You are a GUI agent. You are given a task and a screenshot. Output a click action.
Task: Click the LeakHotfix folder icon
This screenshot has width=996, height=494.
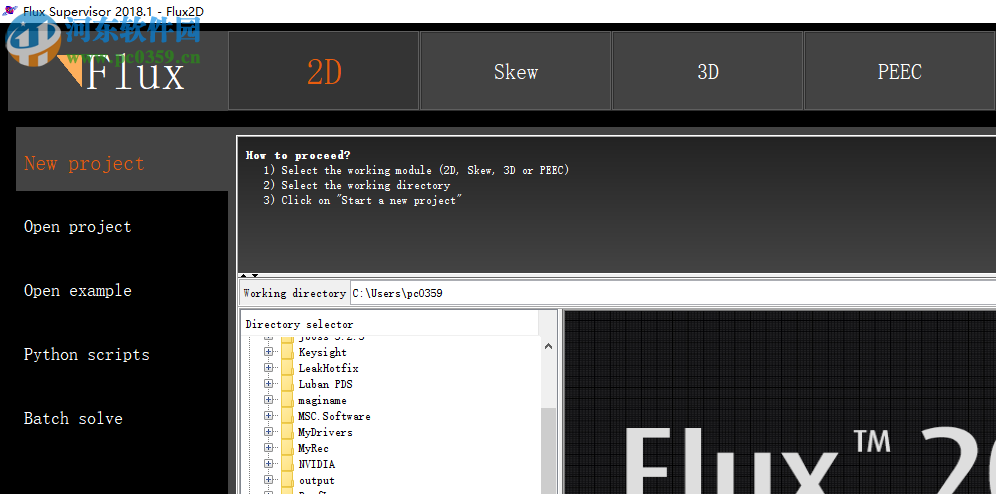287,368
